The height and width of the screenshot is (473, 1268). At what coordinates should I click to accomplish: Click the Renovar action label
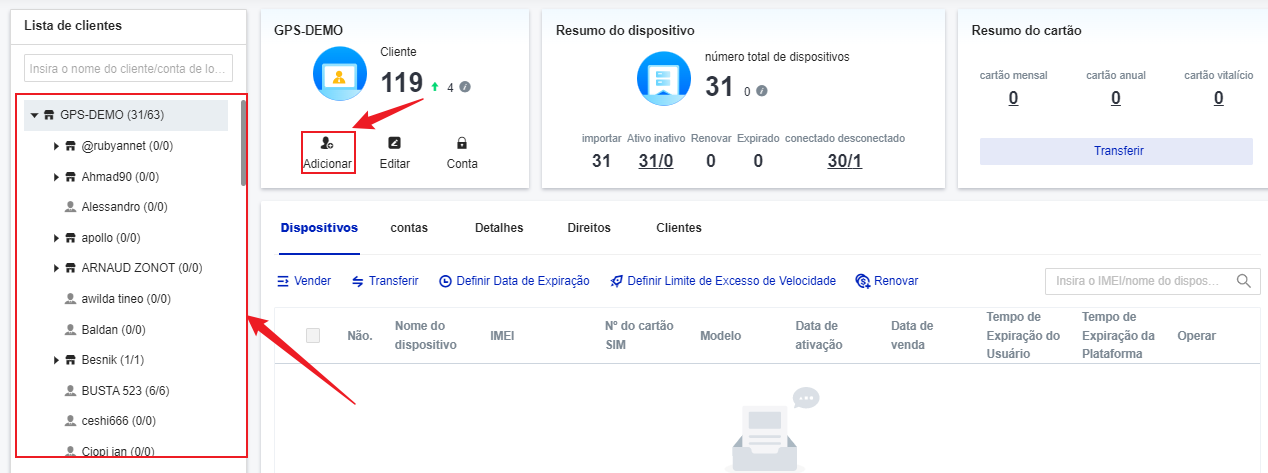tap(896, 281)
